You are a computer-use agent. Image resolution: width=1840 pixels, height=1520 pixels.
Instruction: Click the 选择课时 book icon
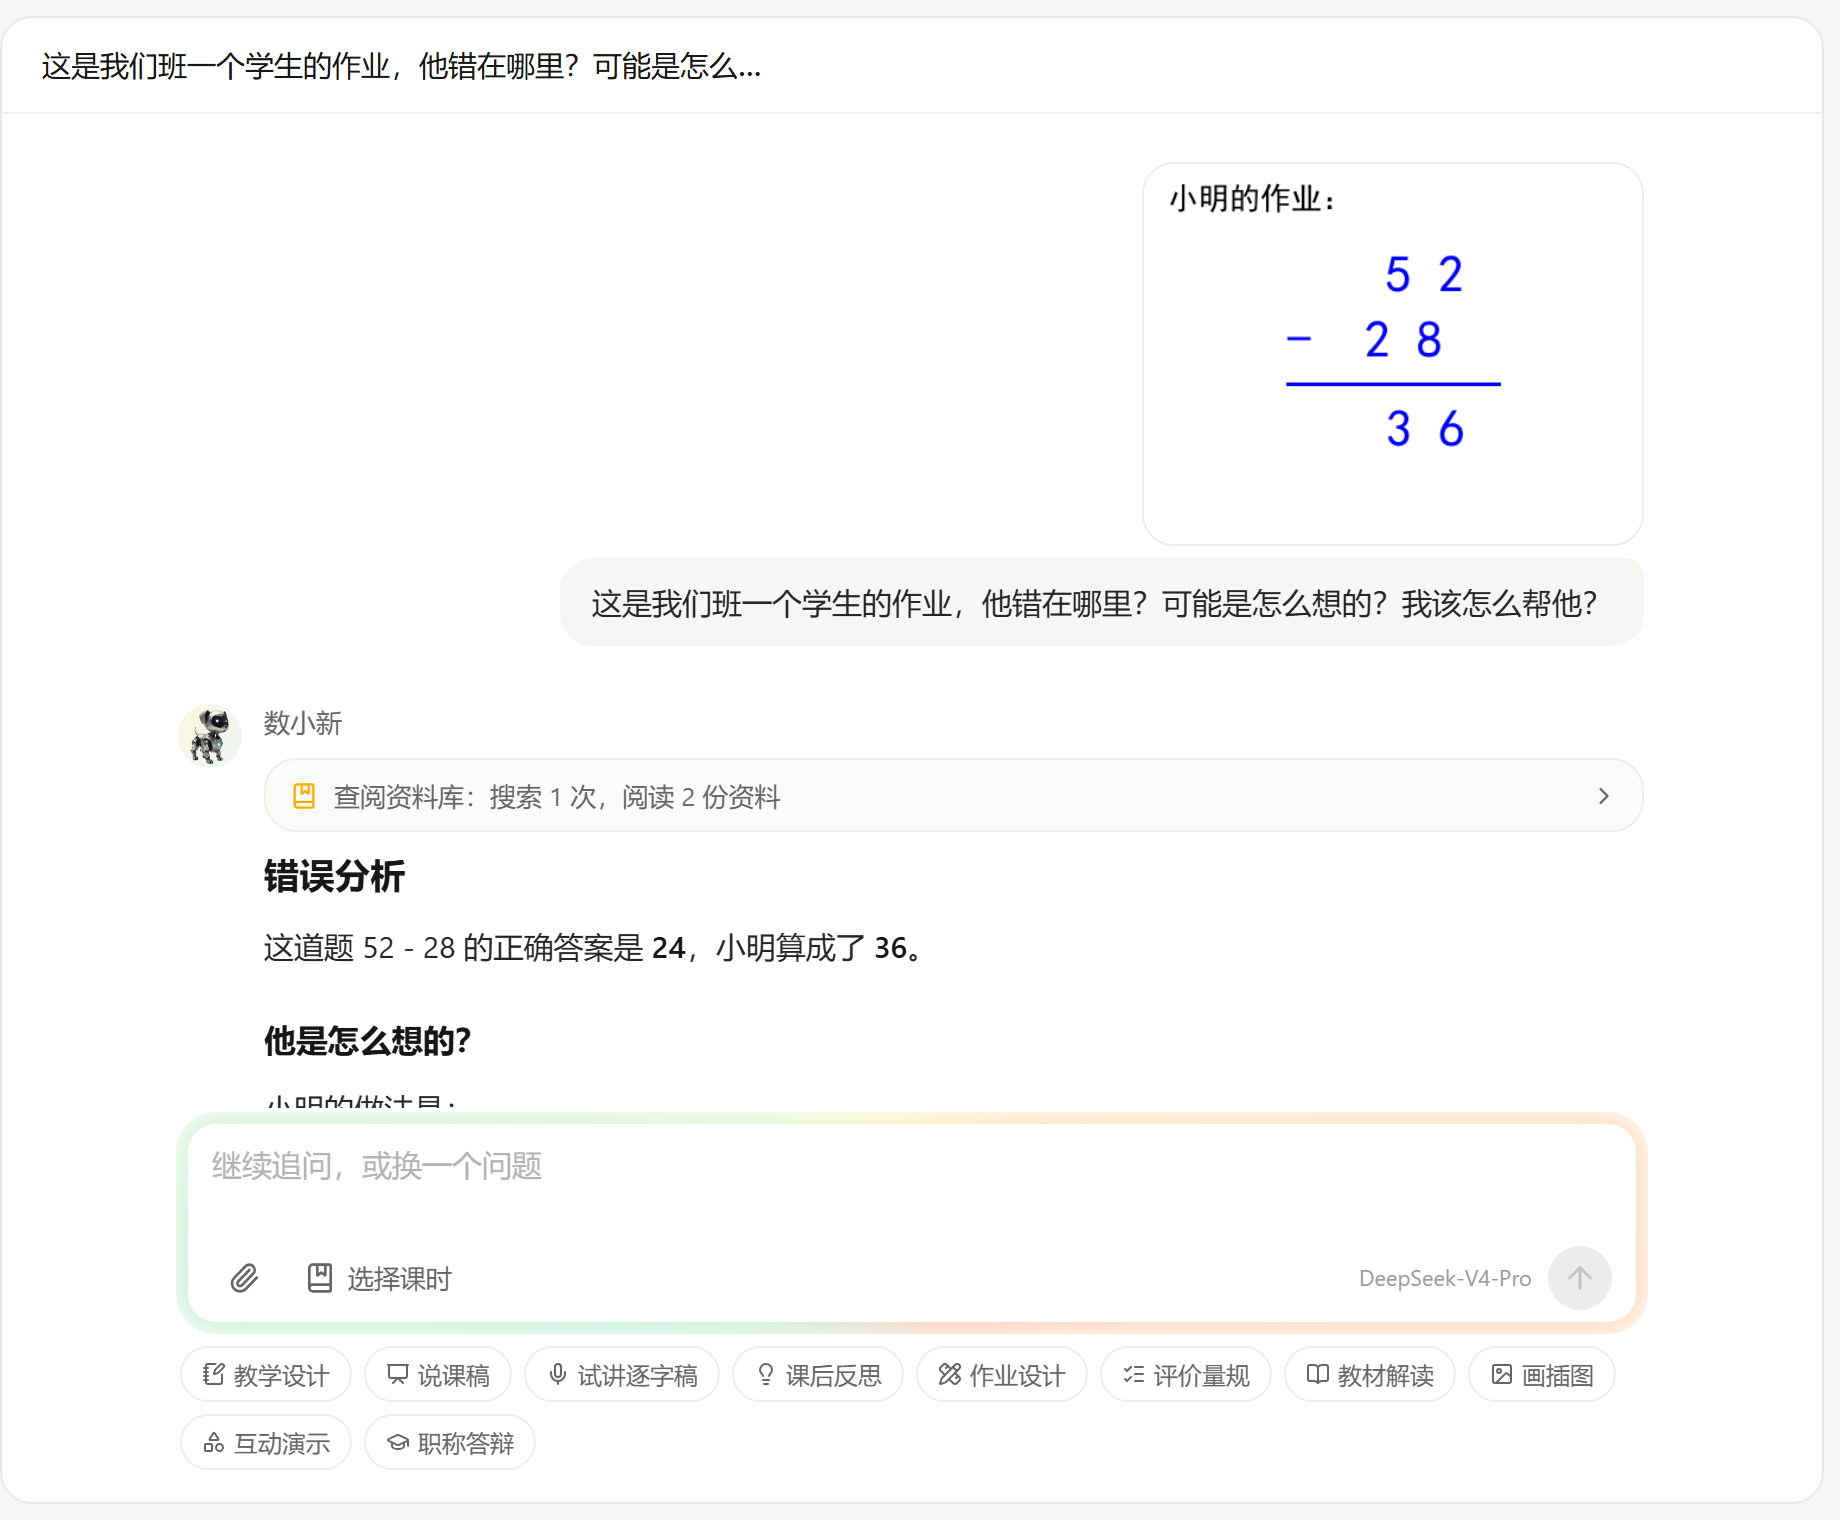click(x=320, y=1278)
